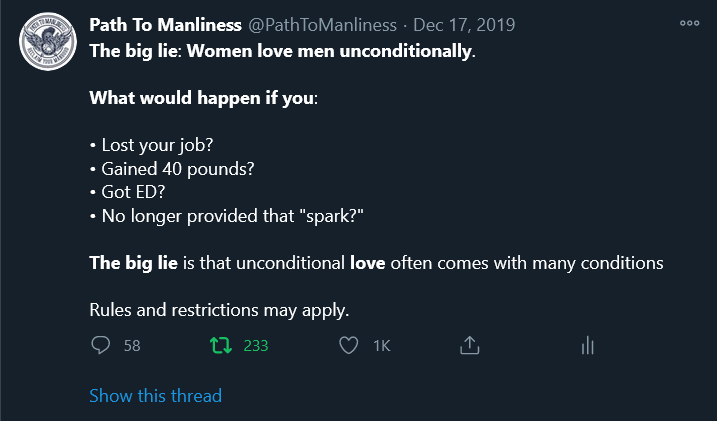Screen dimensions: 717x421
Task: View tweet analytics bar chart icon
Action: 588,346
